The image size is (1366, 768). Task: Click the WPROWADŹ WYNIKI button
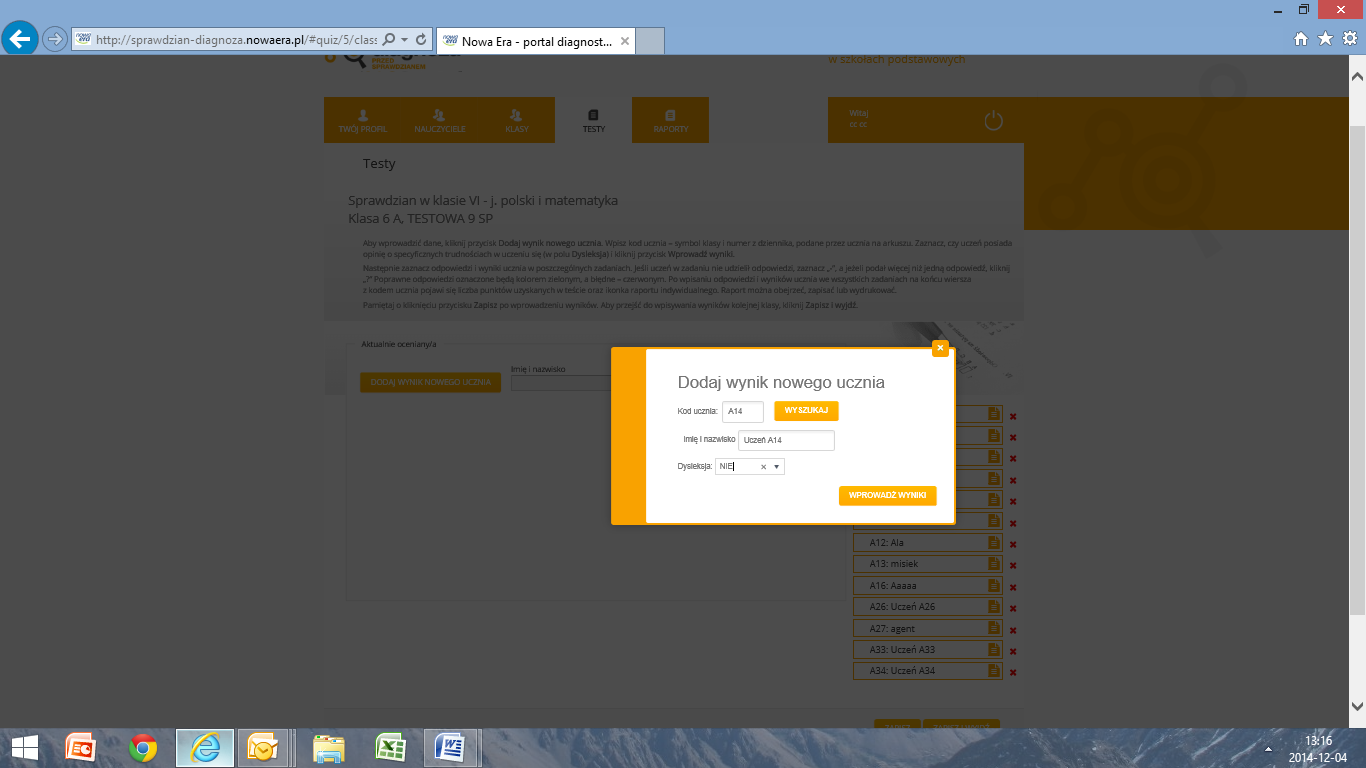(887, 496)
